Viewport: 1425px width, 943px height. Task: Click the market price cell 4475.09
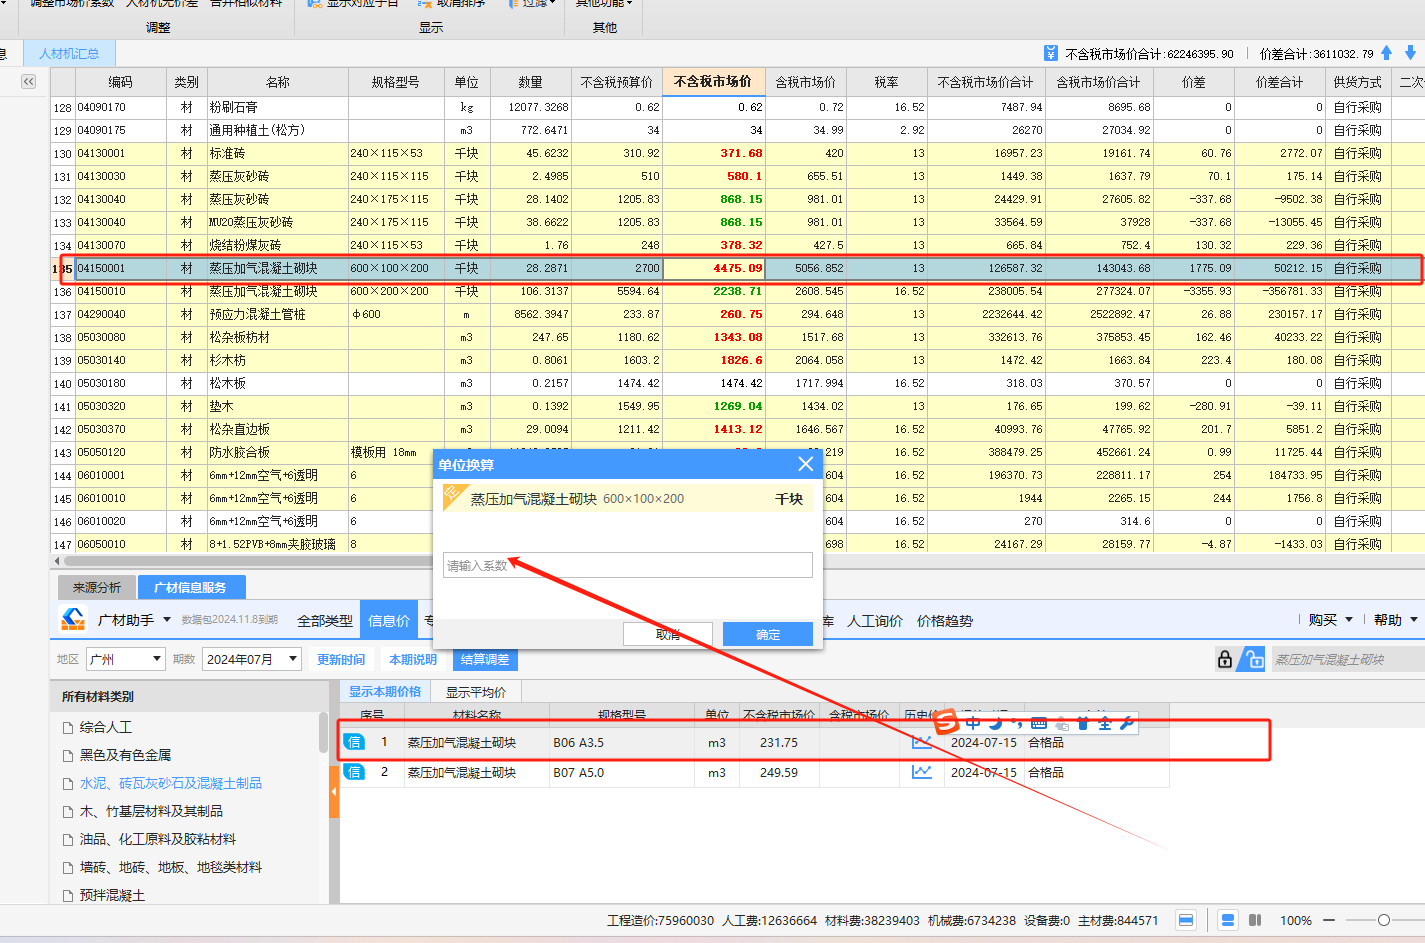(x=713, y=268)
